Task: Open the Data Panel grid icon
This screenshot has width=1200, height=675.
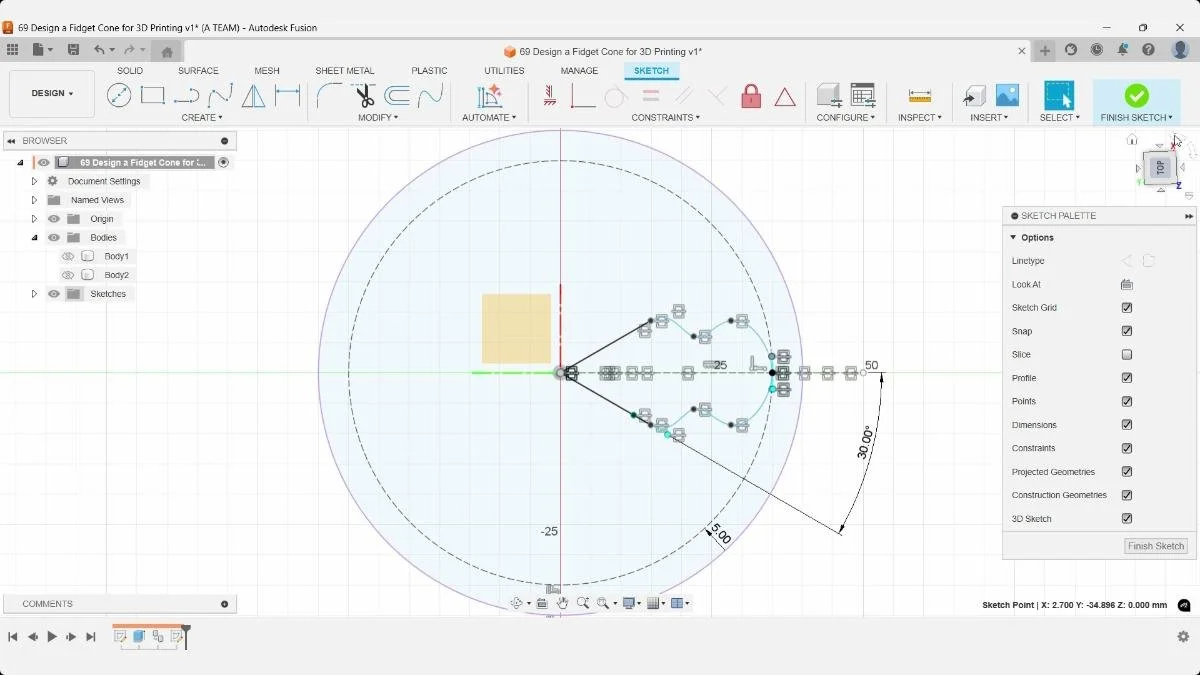Action: (12, 49)
